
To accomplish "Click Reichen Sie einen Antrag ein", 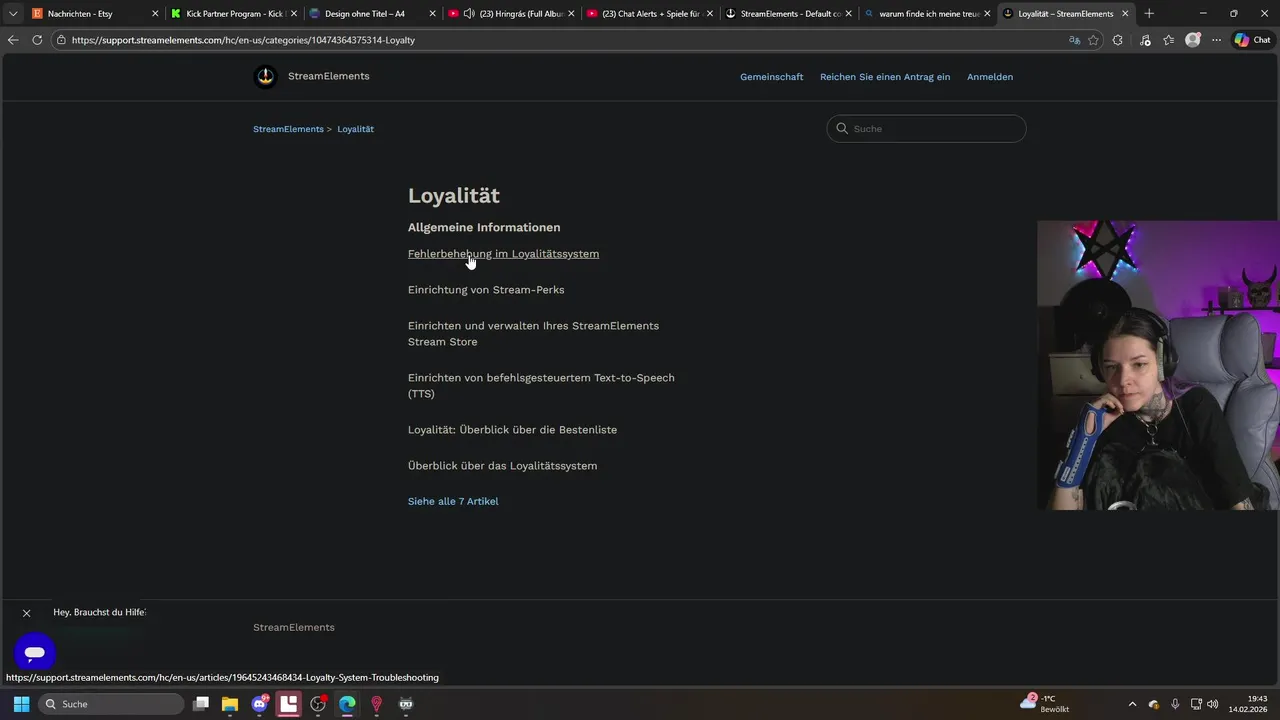I will pyautogui.click(x=885, y=77).
